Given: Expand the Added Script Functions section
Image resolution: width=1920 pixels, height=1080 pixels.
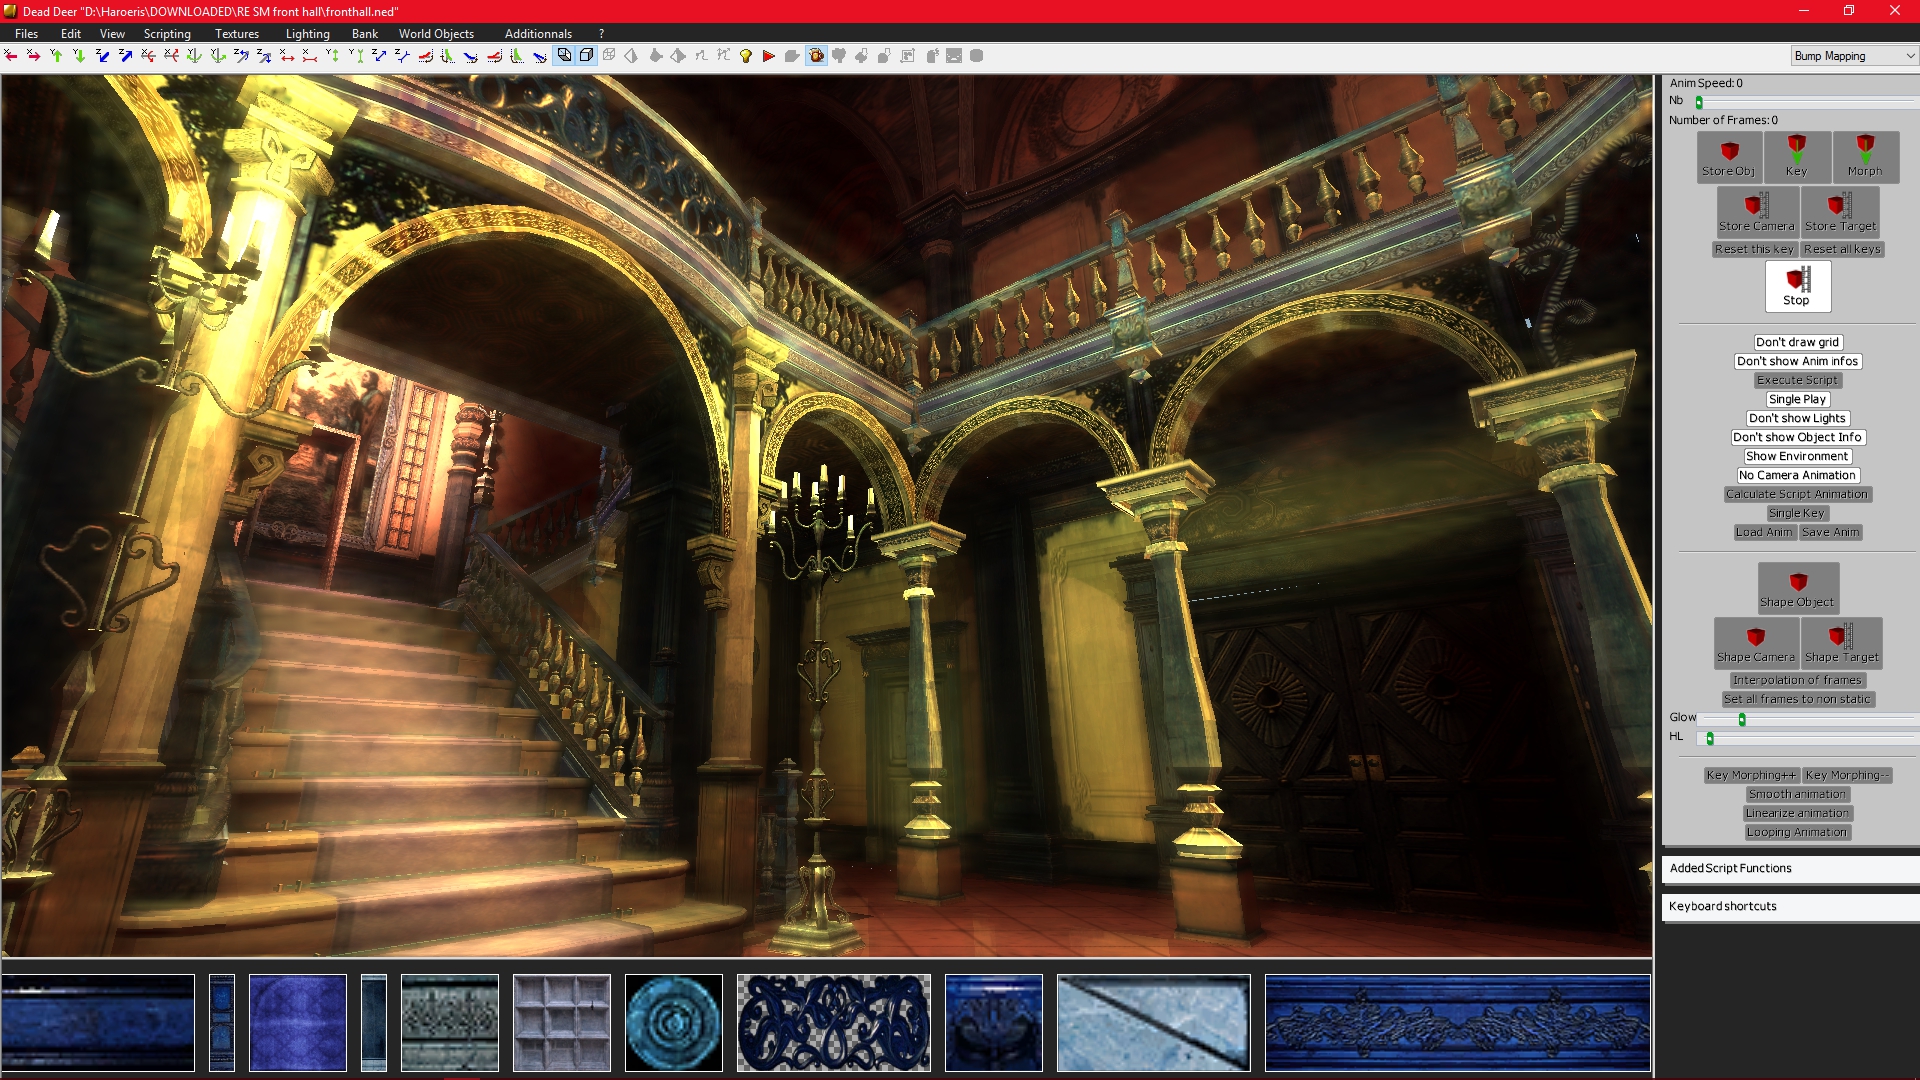Looking at the screenshot, I should point(1790,868).
